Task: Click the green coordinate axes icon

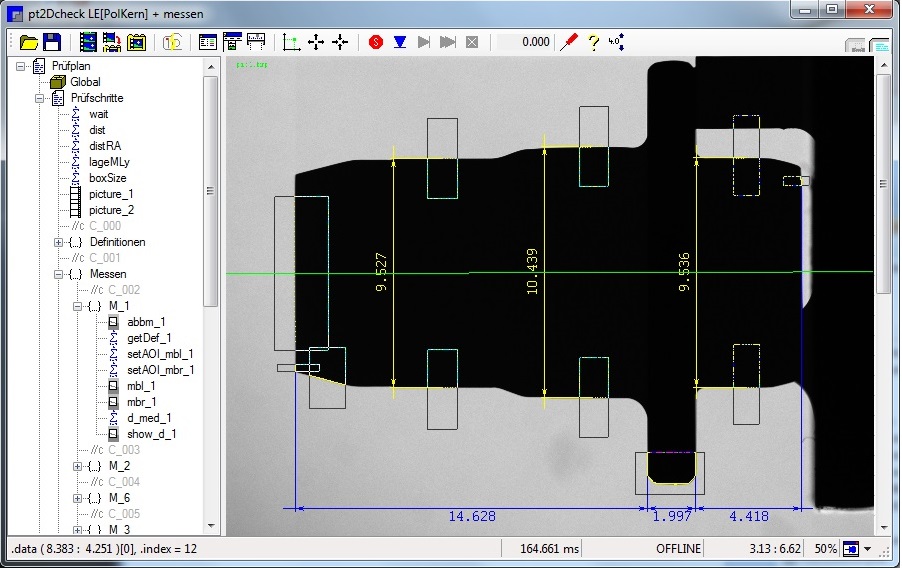Action: pos(292,42)
